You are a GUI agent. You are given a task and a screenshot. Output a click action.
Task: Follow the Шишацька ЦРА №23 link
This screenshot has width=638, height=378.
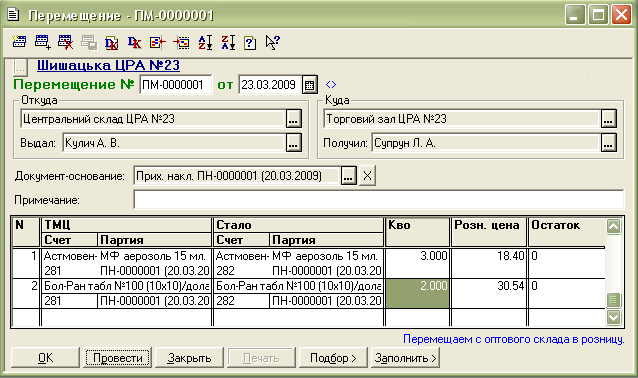pos(108,66)
